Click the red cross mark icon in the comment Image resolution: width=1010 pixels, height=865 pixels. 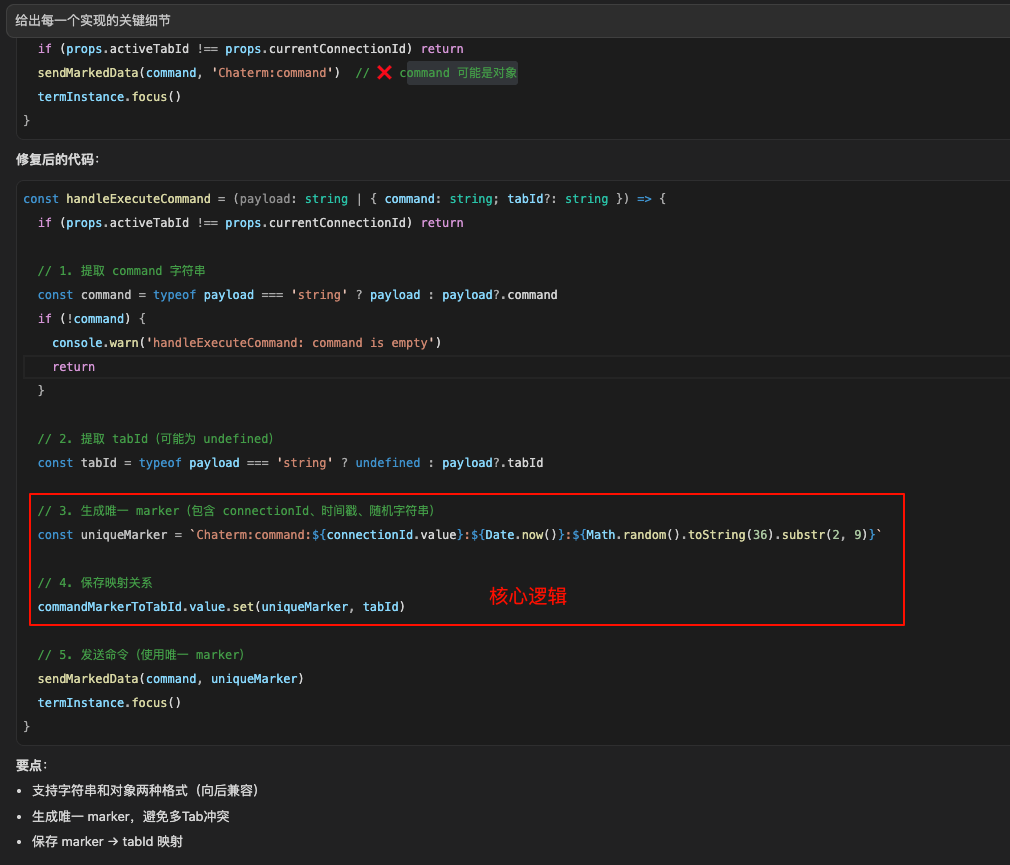coord(384,73)
